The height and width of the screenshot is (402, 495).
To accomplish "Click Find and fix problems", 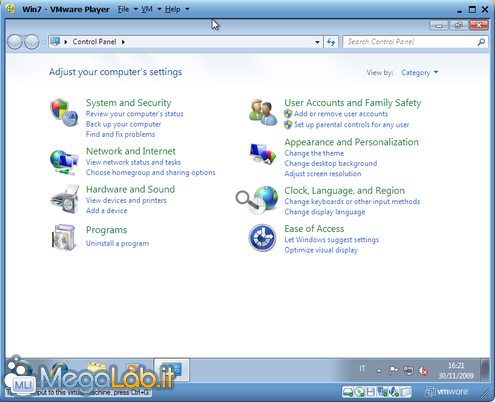I will coord(120,134).
